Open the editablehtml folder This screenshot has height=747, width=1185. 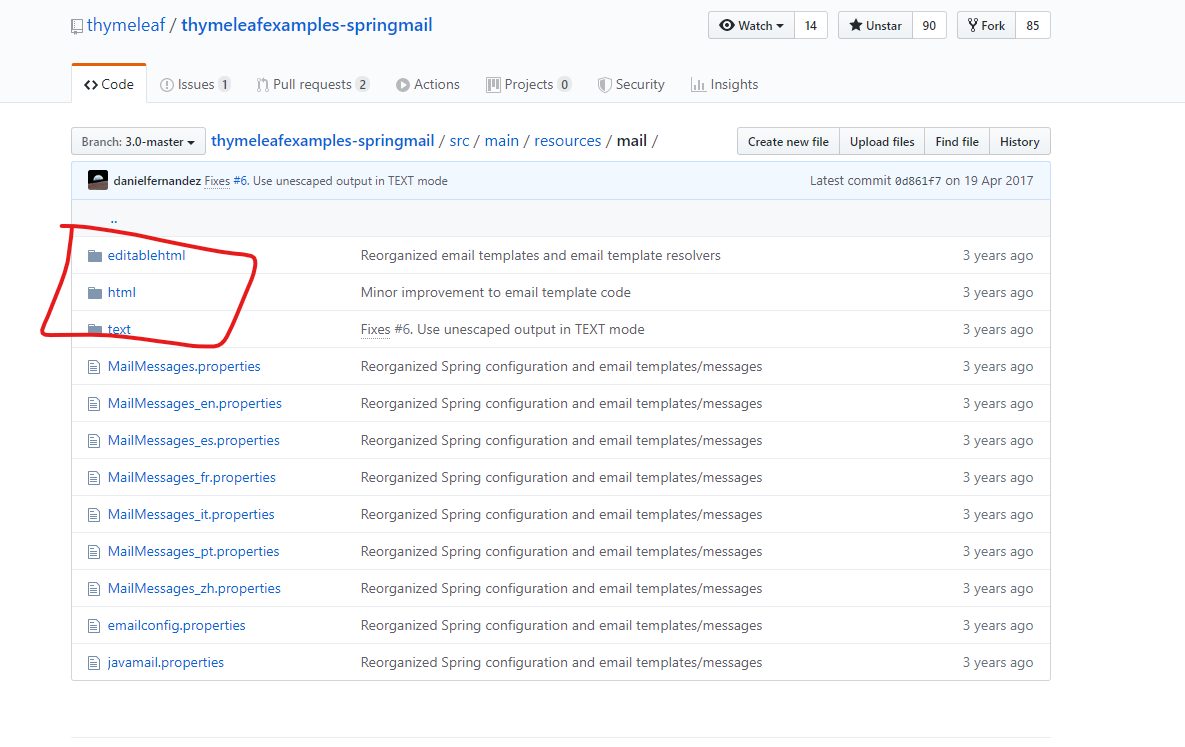coord(147,256)
